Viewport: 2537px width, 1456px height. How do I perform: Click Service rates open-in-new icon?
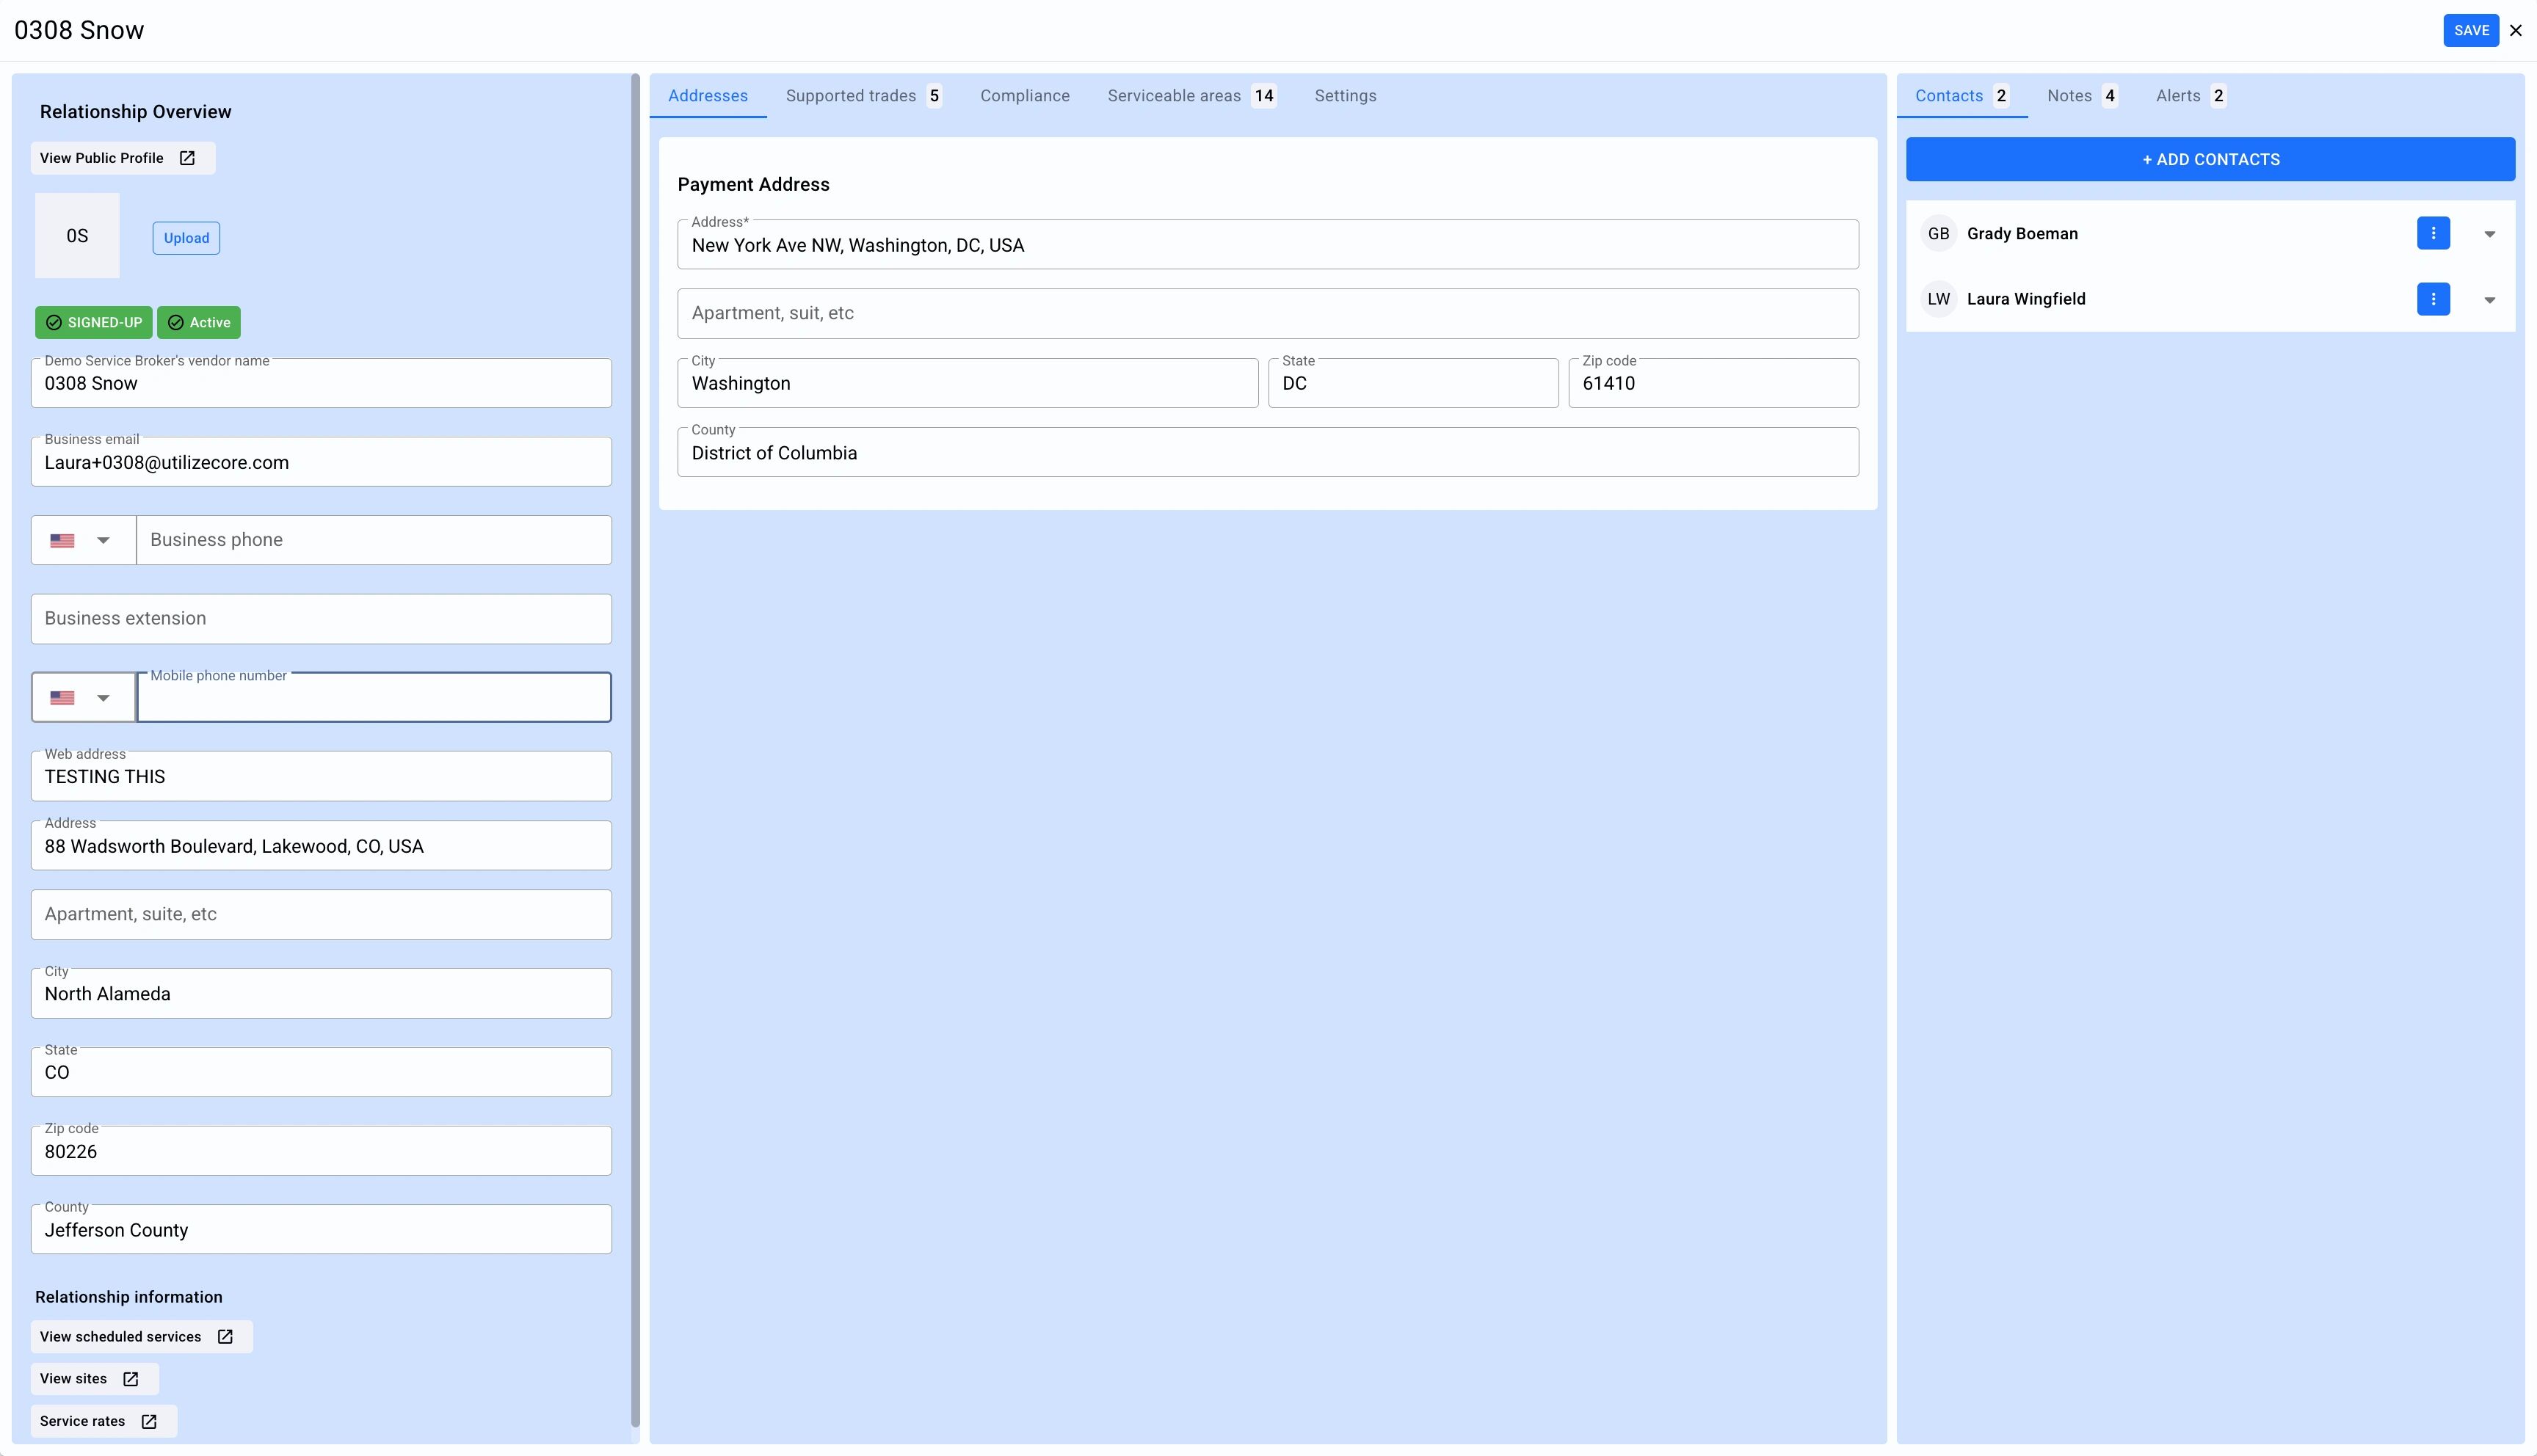(149, 1421)
